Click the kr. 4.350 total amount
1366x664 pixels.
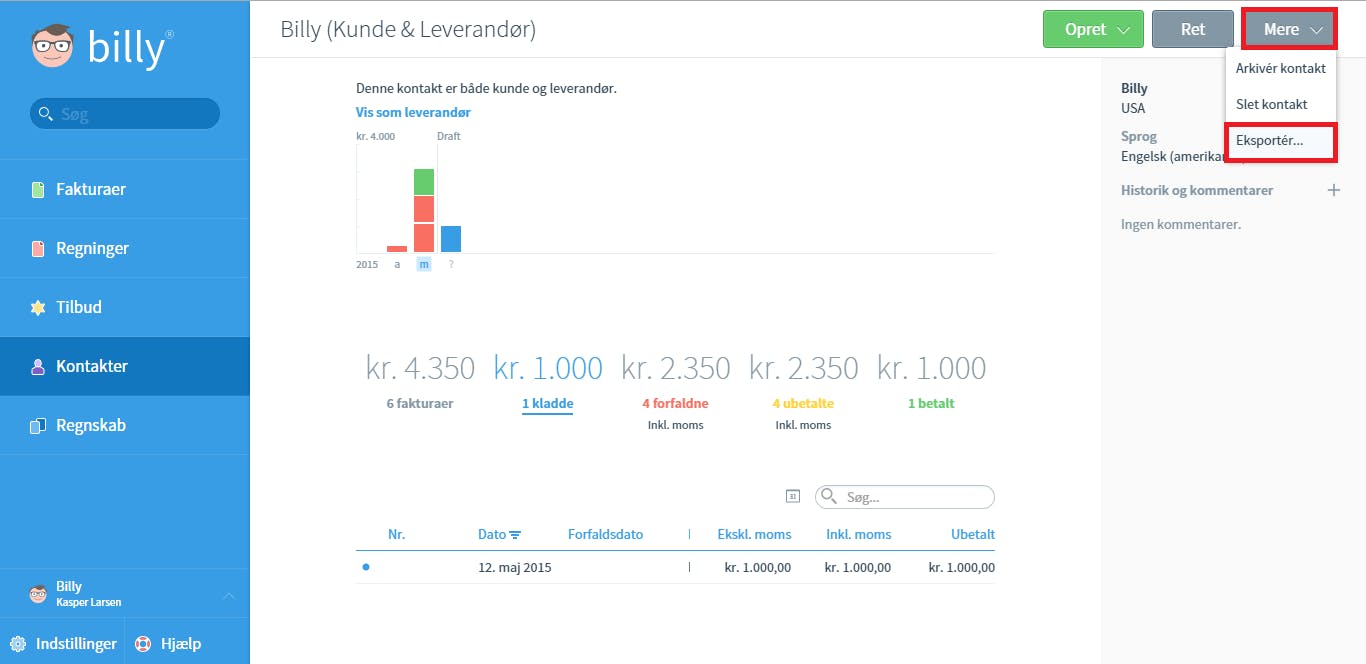pyautogui.click(x=420, y=368)
